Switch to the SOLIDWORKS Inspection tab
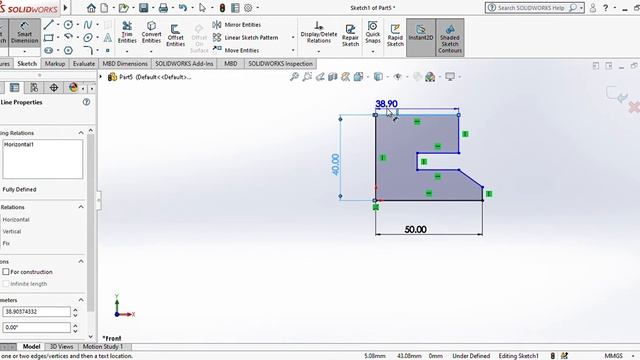Viewport: 640px width, 360px height. 280,64
